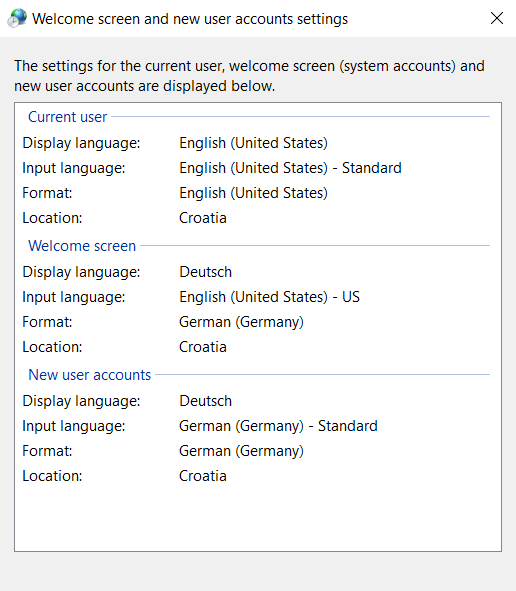Click the globe icon in title bar
516x591 pixels.
coord(17,18)
